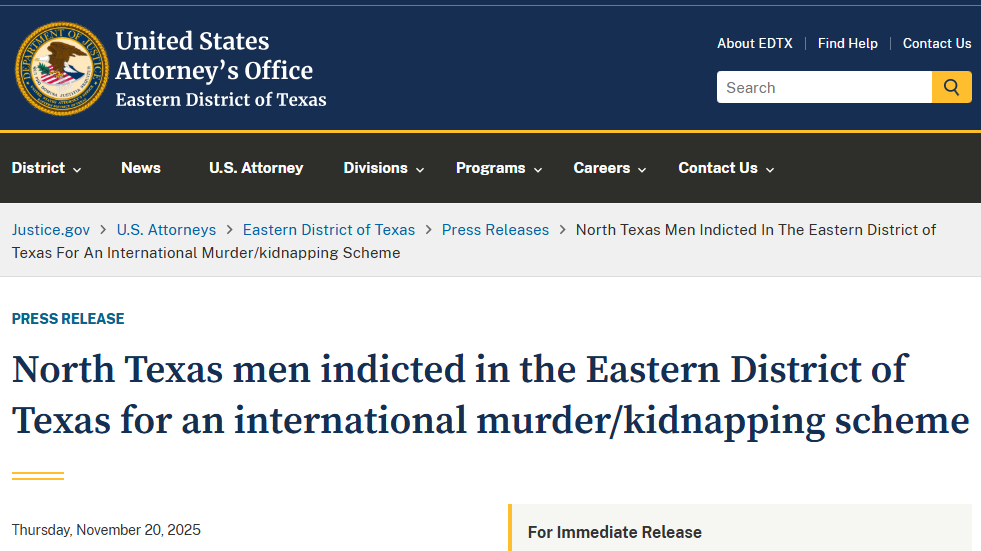981x551 pixels.
Task: Open the Find Help link
Action: pyautogui.click(x=847, y=43)
